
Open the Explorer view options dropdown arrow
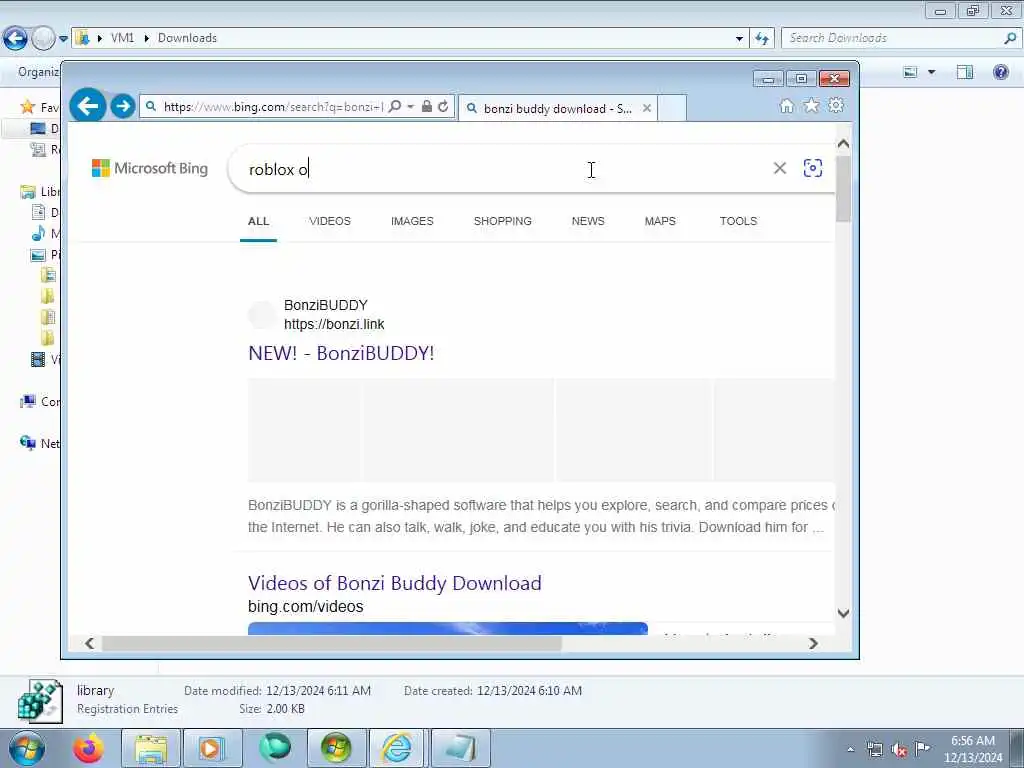932,72
